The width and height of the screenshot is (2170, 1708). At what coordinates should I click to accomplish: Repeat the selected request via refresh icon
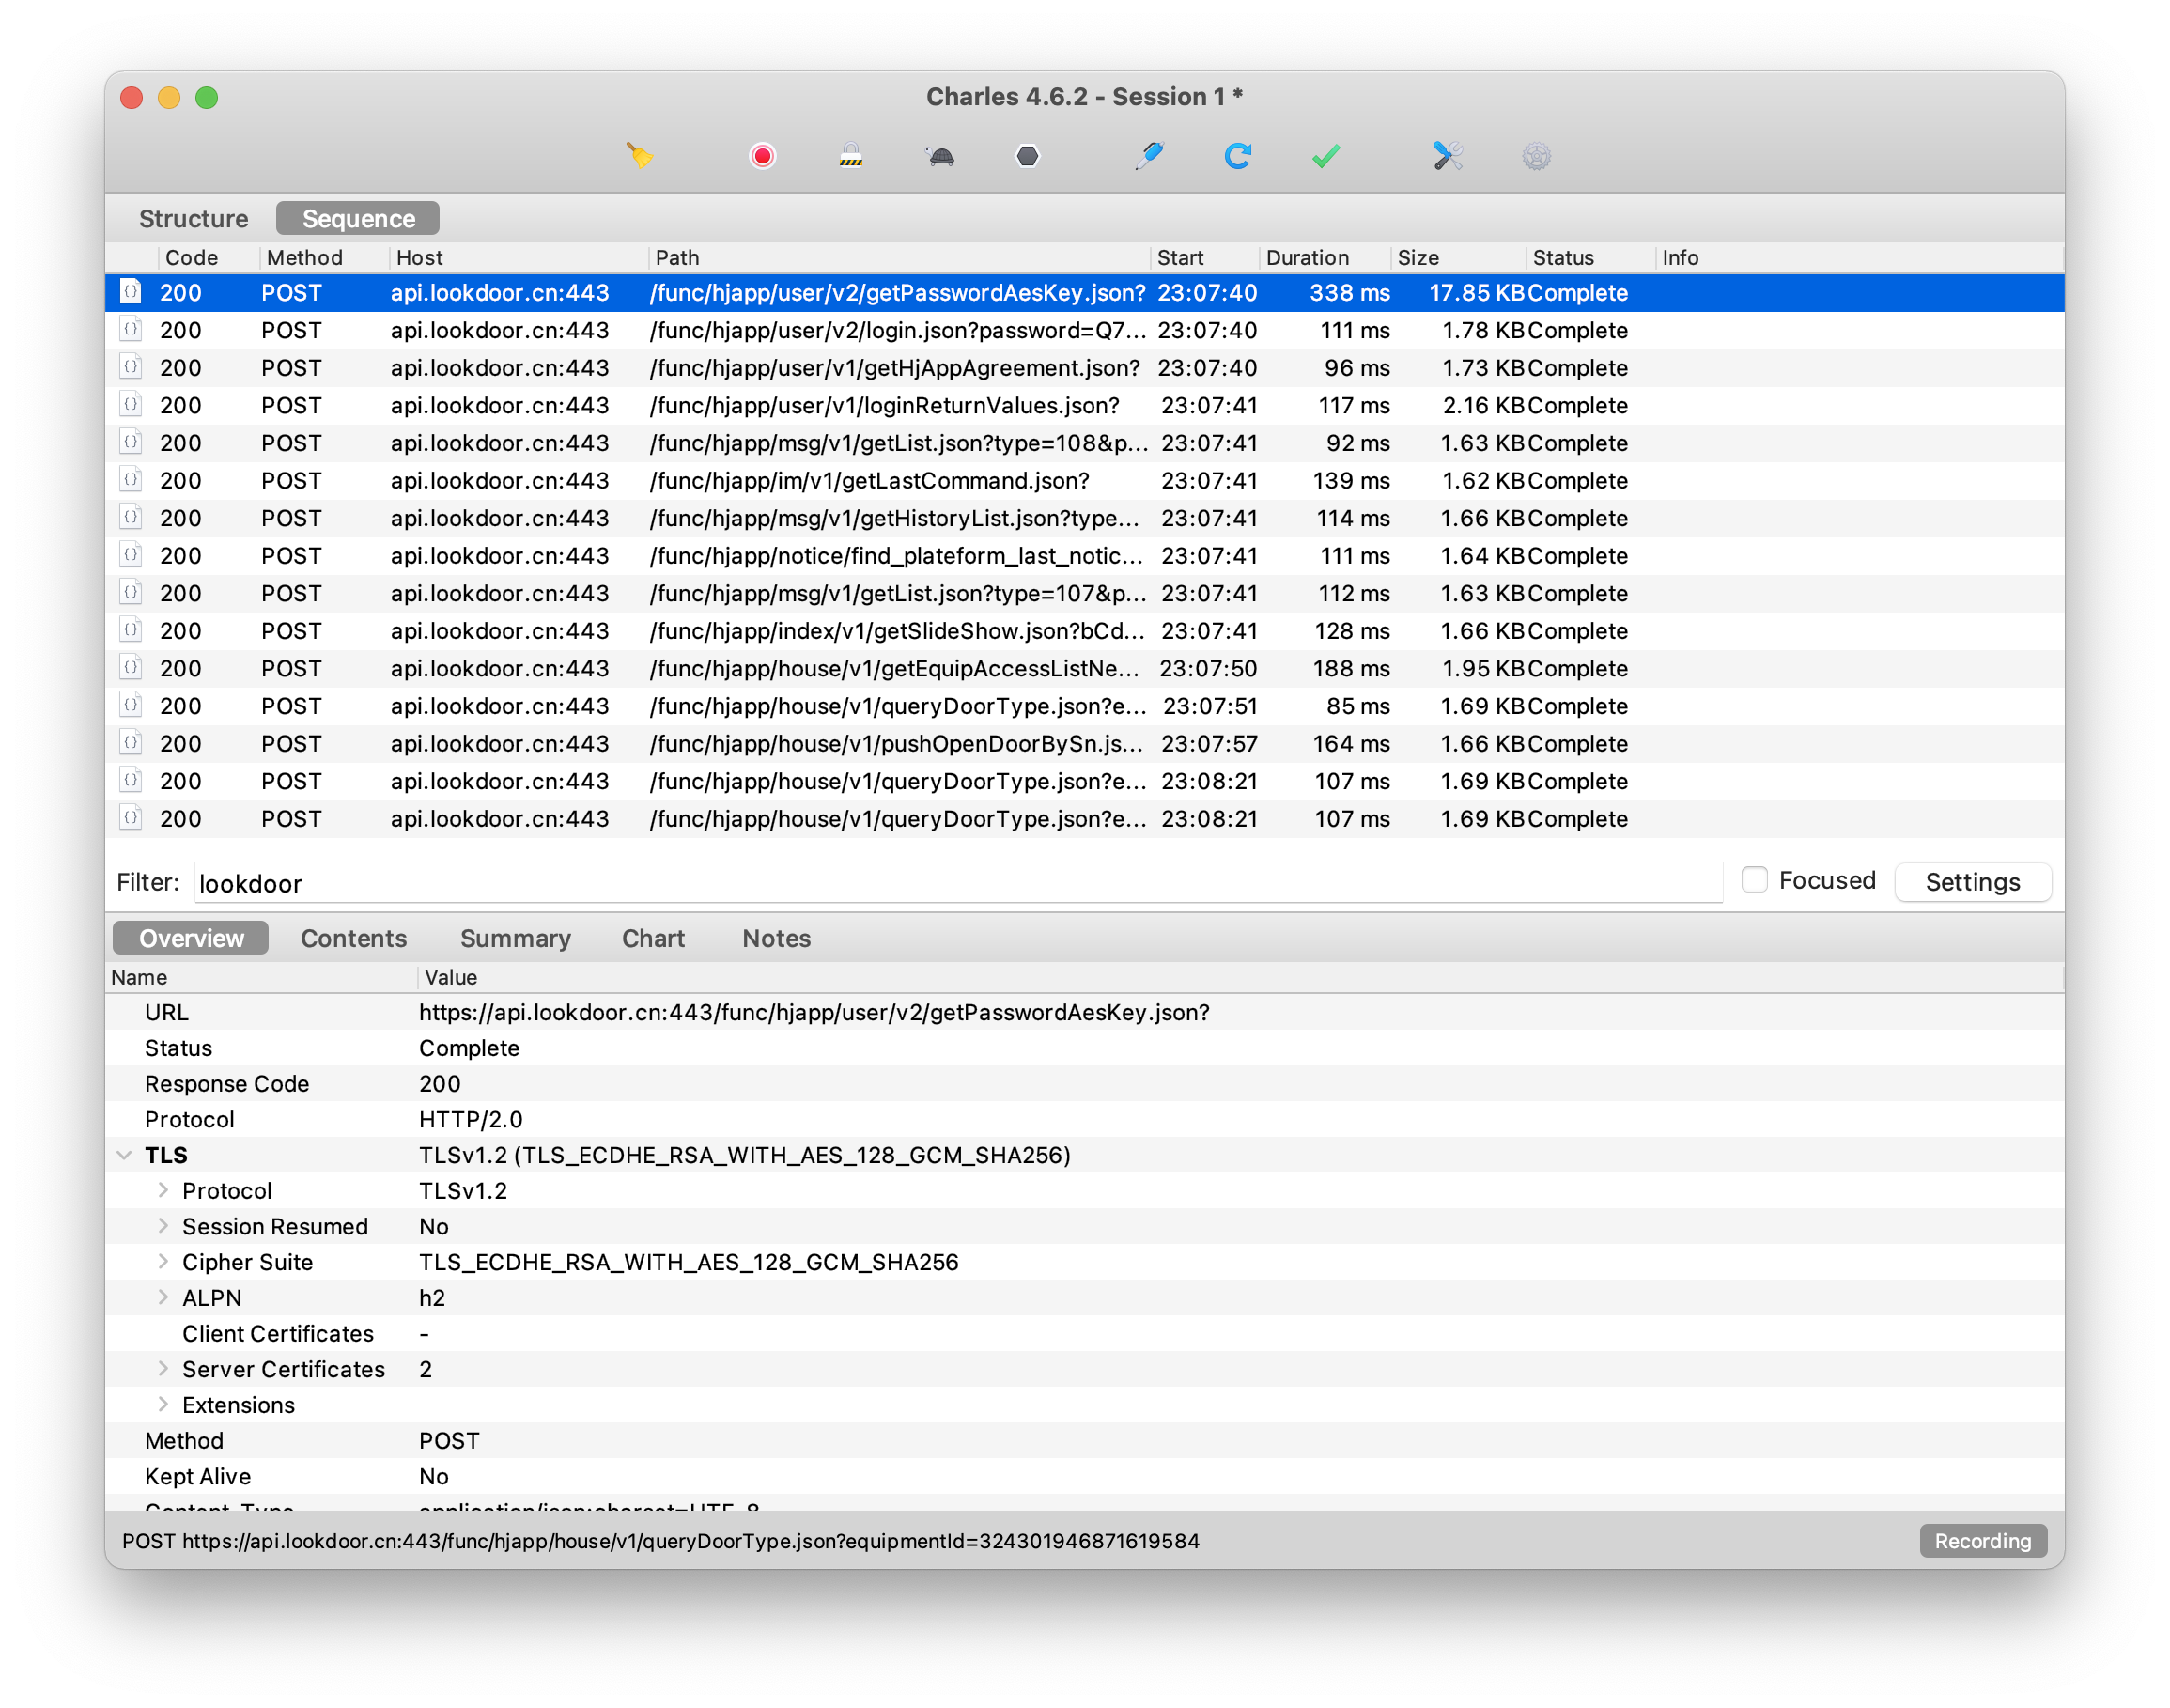(x=1238, y=156)
